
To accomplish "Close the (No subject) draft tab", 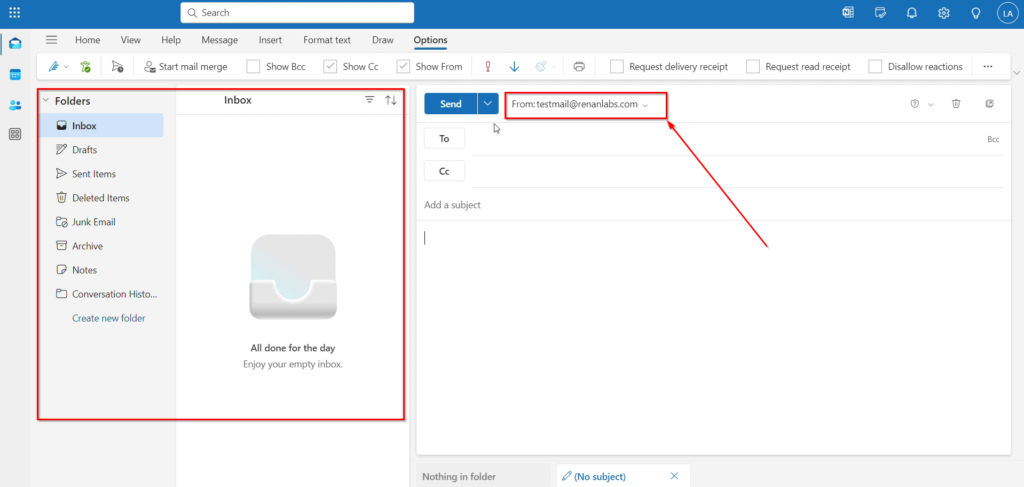I will click(674, 476).
